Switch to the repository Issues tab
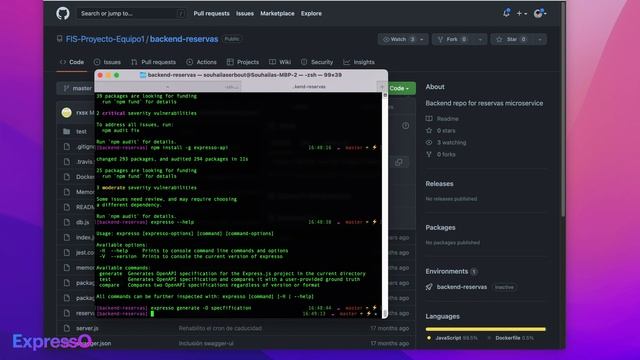Viewport: 640px width, 360px height. pyautogui.click(x=107, y=62)
